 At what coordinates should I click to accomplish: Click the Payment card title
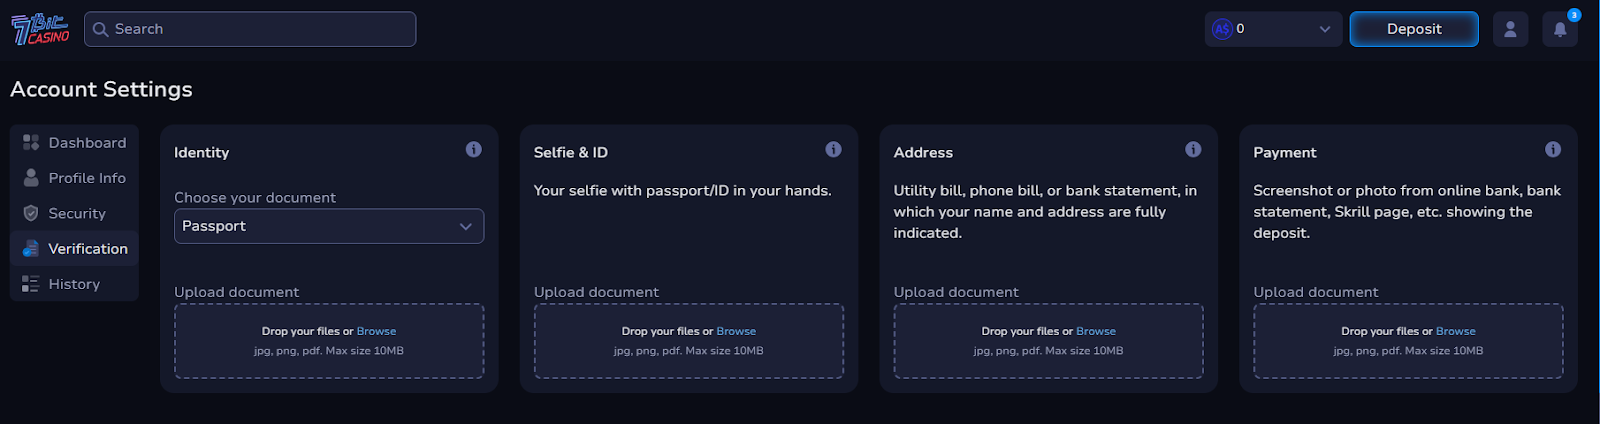[1285, 152]
